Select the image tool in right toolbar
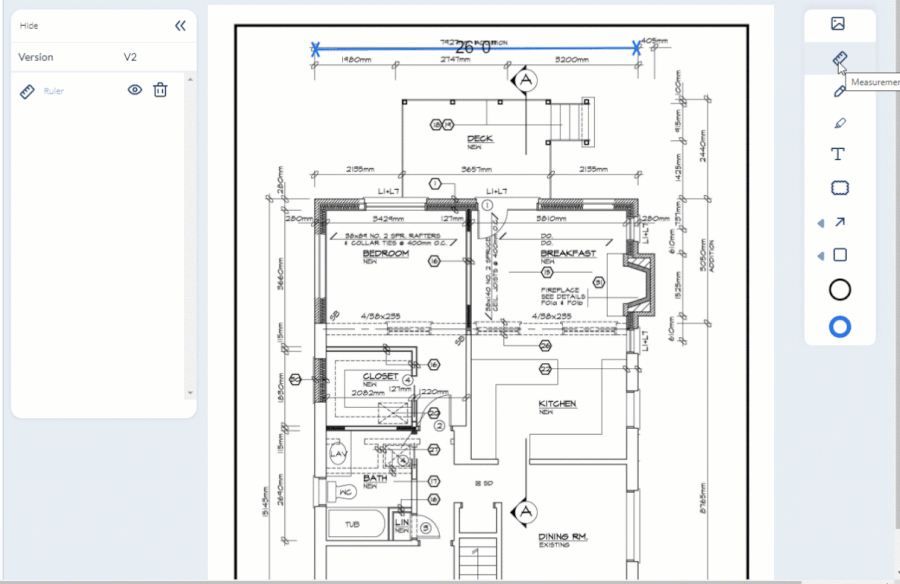The height and width of the screenshot is (584, 900). pyautogui.click(x=838, y=24)
